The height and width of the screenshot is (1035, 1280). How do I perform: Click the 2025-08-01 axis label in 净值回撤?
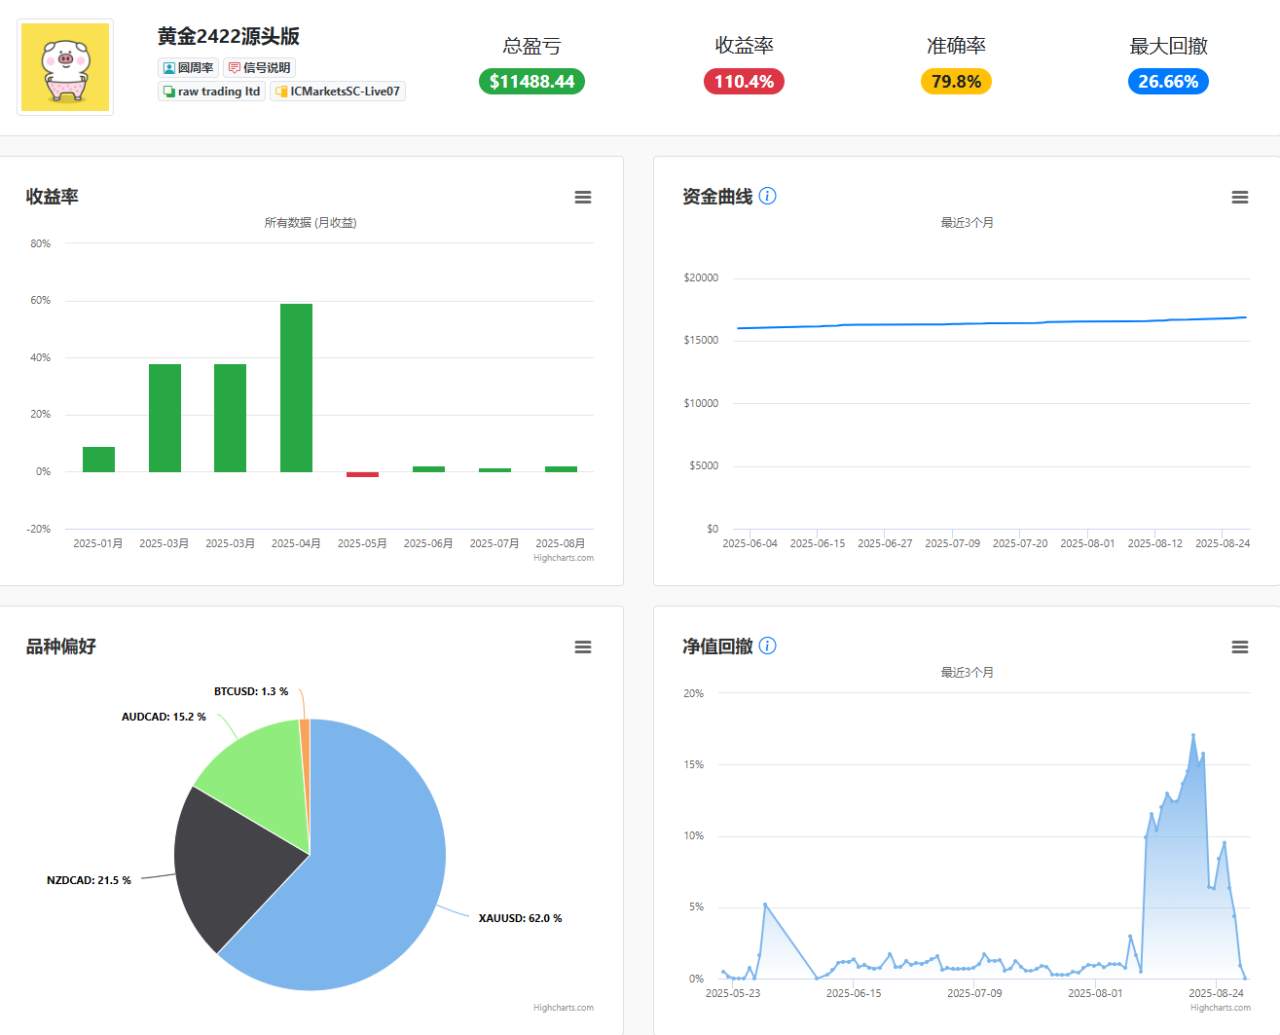tap(1095, 994)
